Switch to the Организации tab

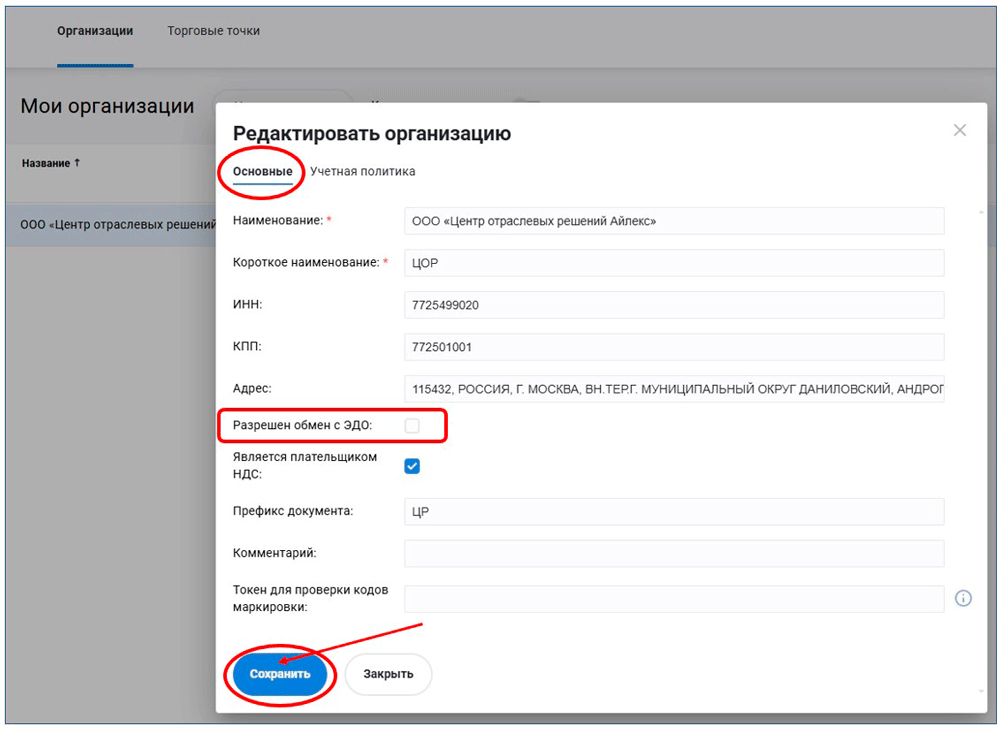coord(95,31)
